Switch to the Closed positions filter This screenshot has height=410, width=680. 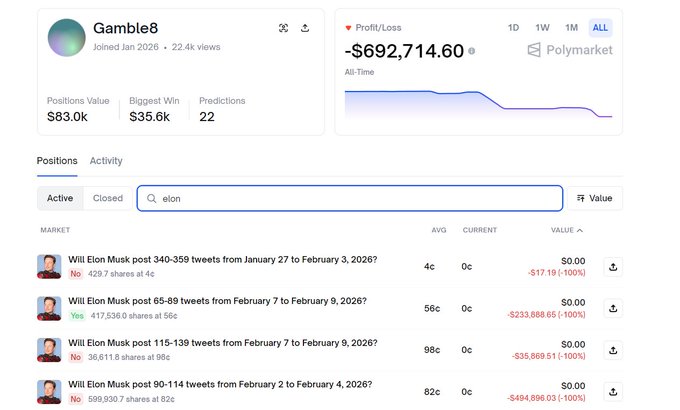pos(107,198)
